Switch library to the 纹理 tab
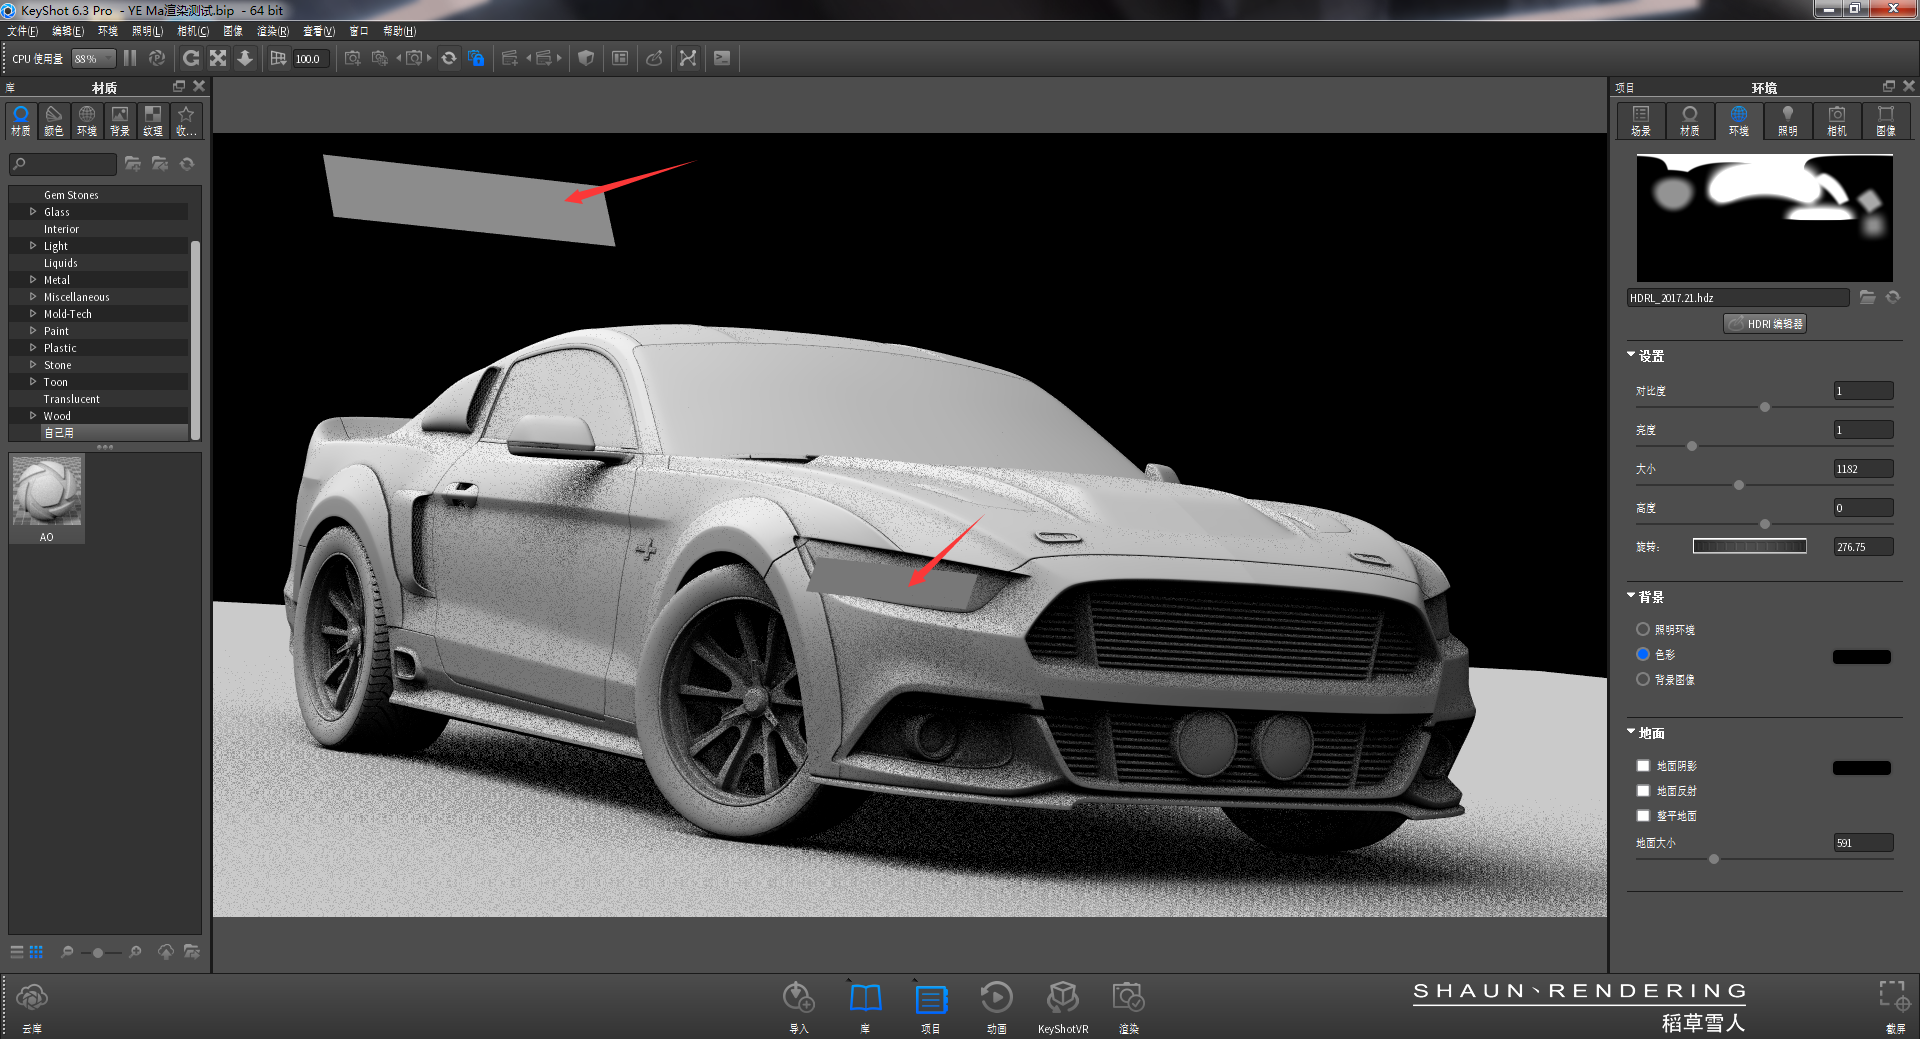This screenshot has height=1039, width=1920. [152, 120]
